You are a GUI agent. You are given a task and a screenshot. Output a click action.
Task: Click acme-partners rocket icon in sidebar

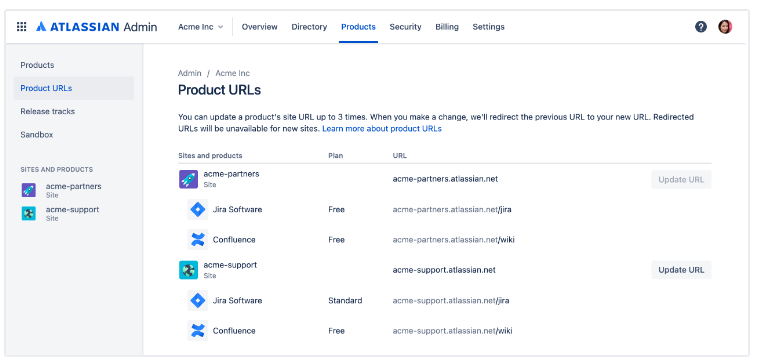pyautogui.click(x=28, y=190)
